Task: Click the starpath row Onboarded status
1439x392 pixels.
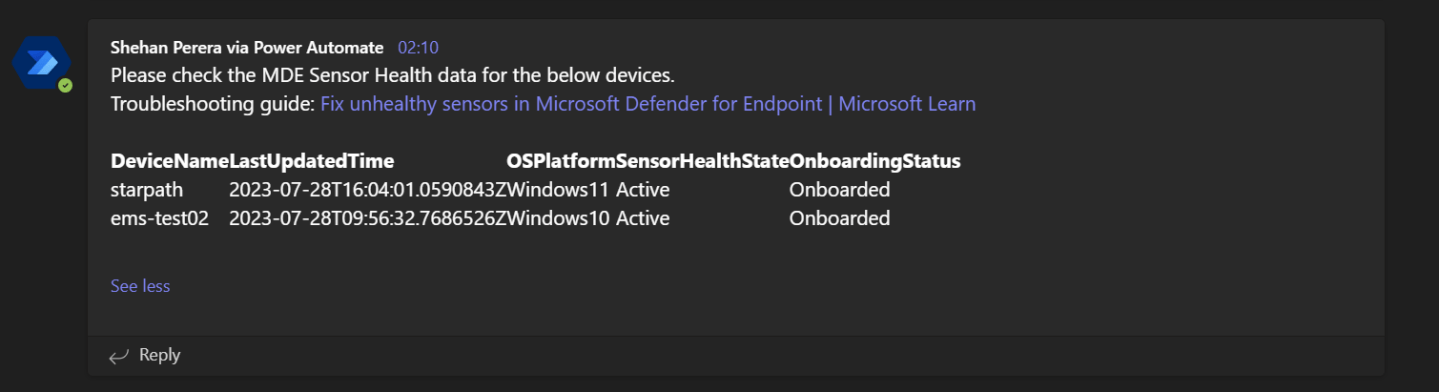Action: [839, 190]
